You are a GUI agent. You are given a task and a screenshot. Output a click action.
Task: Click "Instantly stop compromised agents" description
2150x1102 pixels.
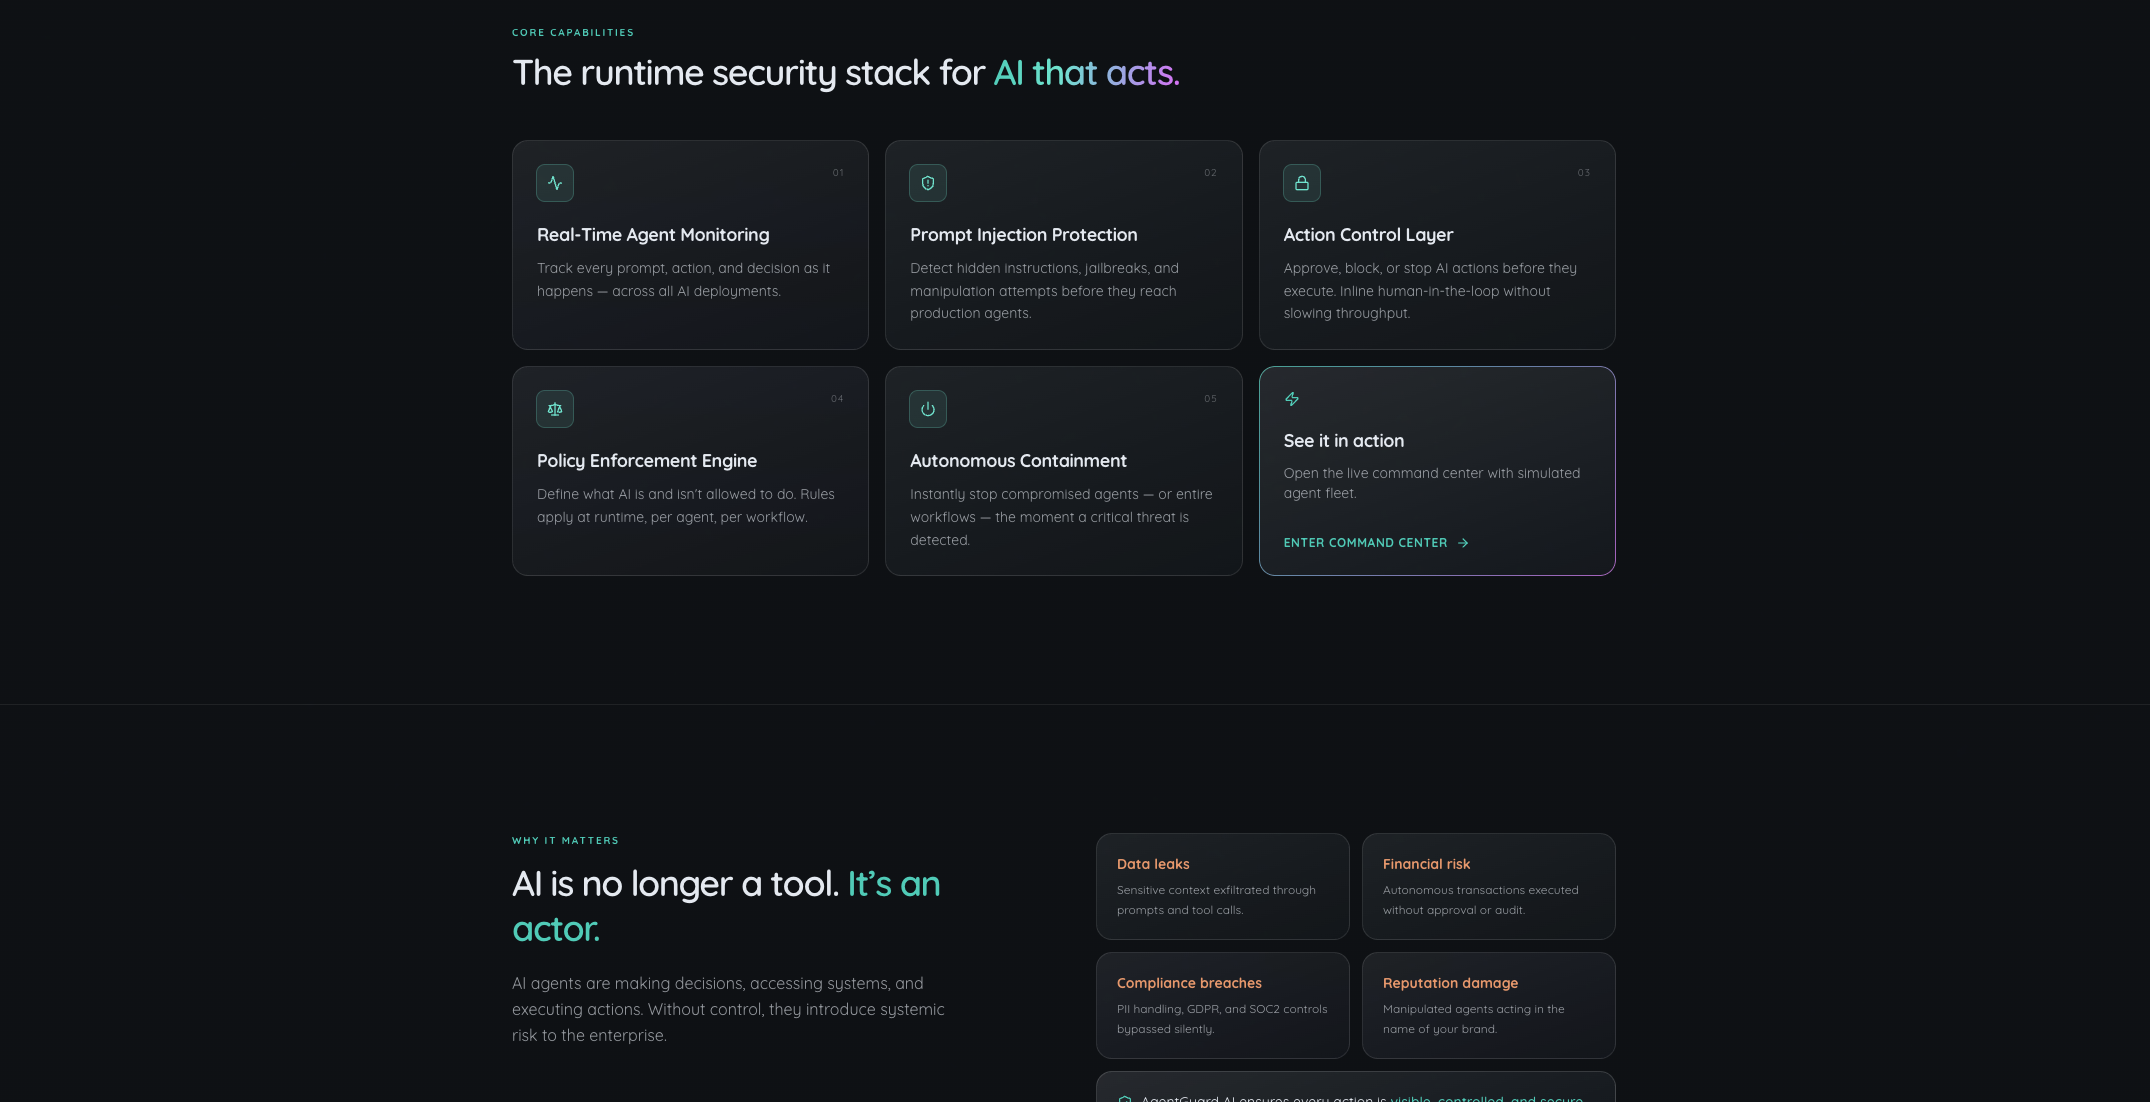click(x=1061, y=517)
